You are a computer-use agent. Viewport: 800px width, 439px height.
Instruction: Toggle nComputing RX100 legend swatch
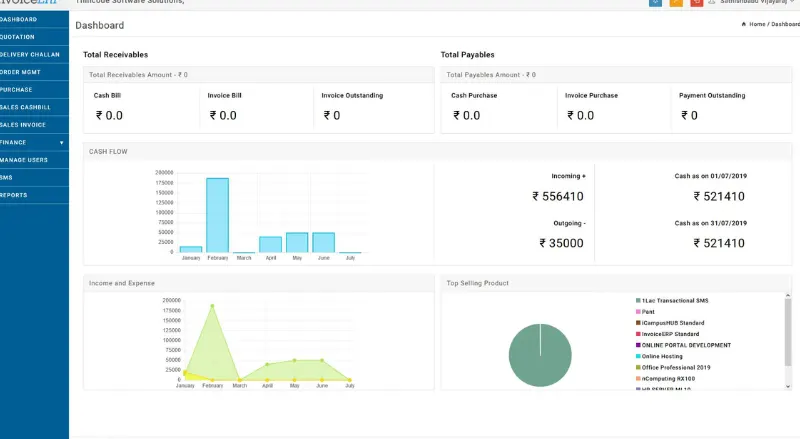(x=638, y=379)
